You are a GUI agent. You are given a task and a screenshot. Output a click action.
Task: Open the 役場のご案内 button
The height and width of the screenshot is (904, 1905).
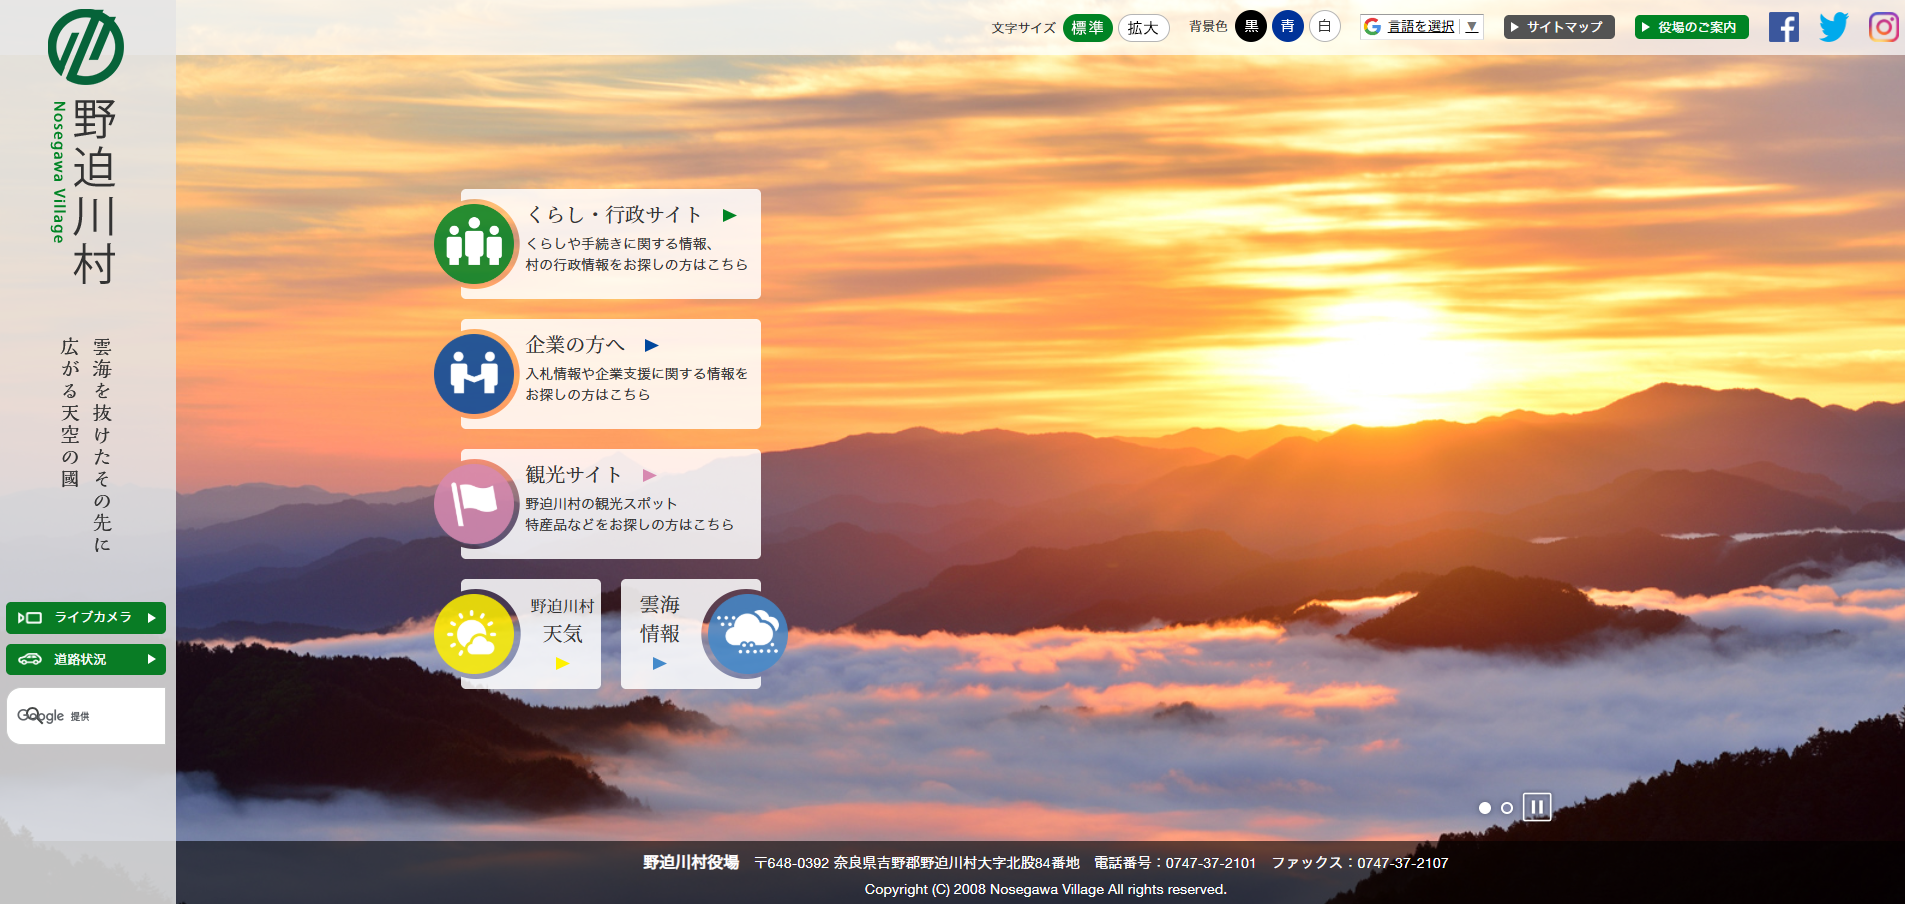[x=1692, y=27]
